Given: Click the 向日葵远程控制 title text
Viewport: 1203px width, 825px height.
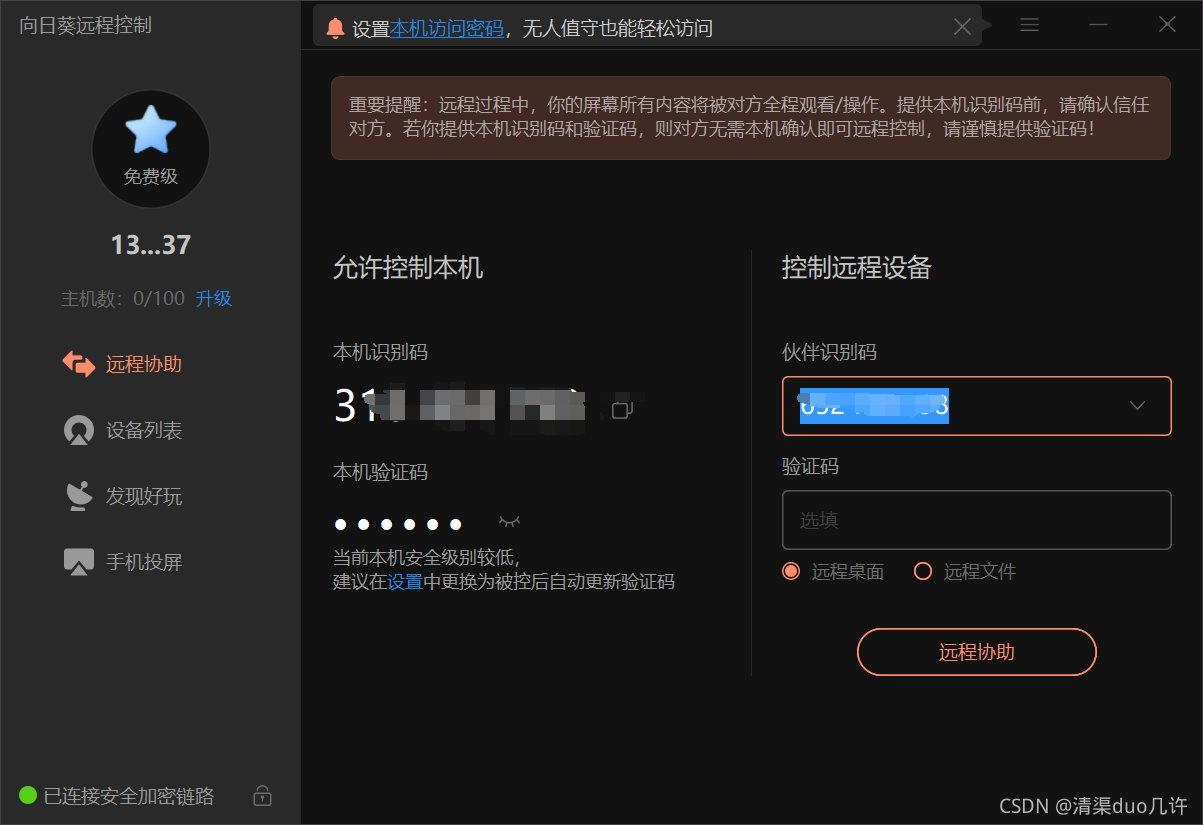Looking at the screenshot, I should [x=86, y=25].
